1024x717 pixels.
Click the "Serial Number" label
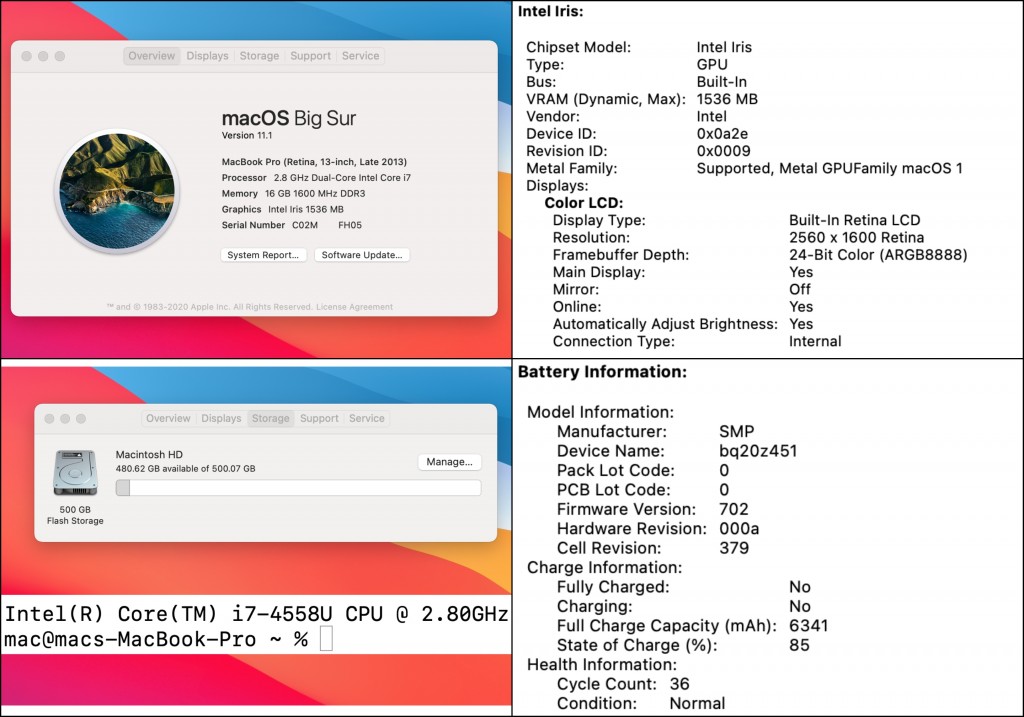[x=253, y=225]
